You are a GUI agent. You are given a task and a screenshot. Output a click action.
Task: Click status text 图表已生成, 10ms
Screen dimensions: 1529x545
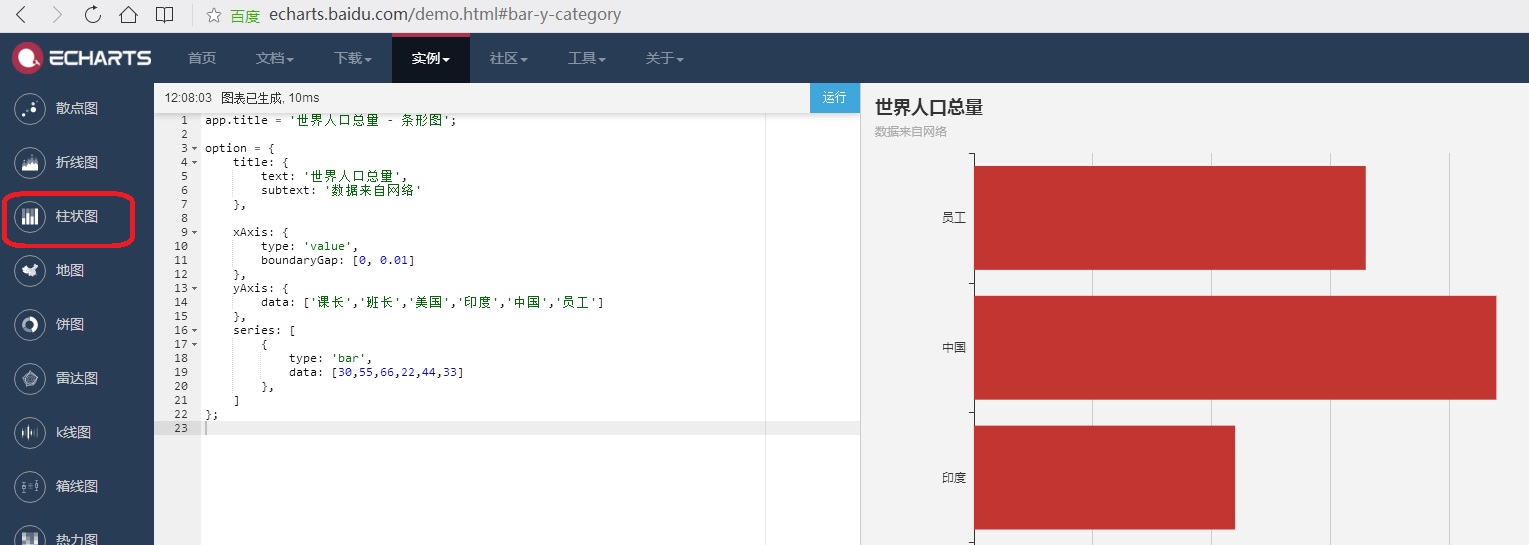[x=270, y=98]
